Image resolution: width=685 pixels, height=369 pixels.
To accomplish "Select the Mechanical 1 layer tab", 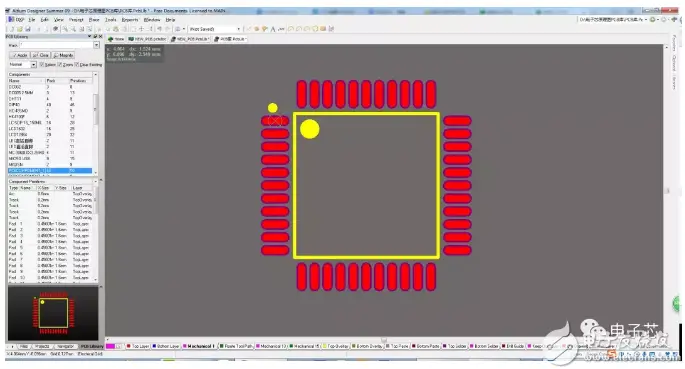I will tap(199, 346).
